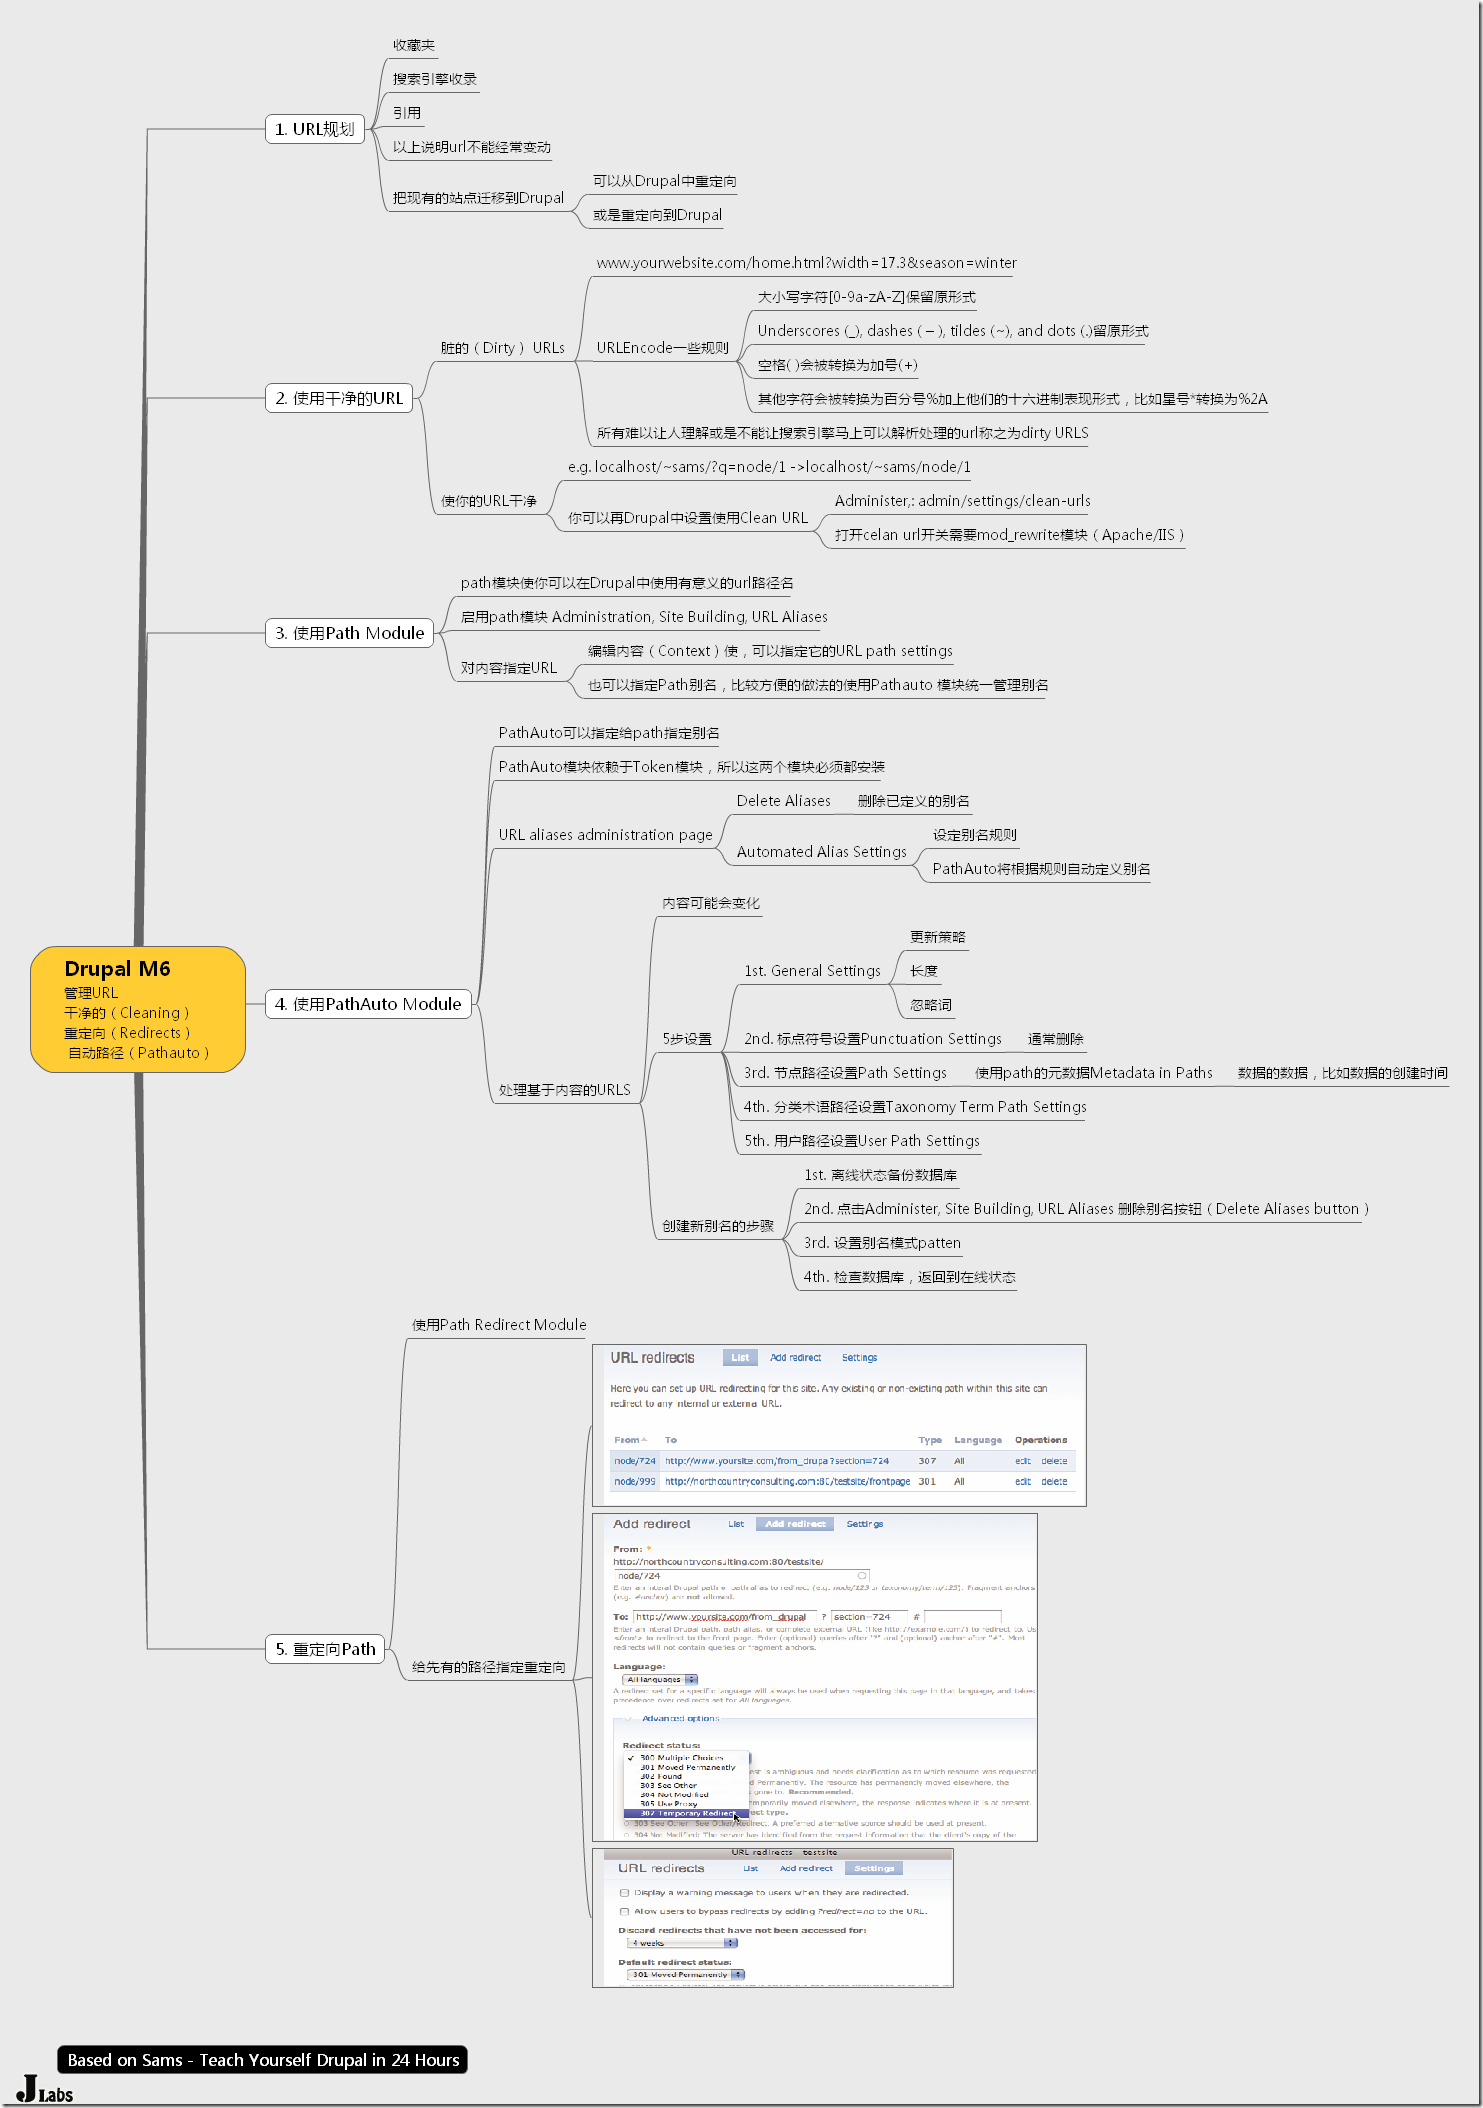Open highlighted Settings tab in bottom URL redirects panel
This screenshot has height=2108, width=1483.
[874, 1868]
